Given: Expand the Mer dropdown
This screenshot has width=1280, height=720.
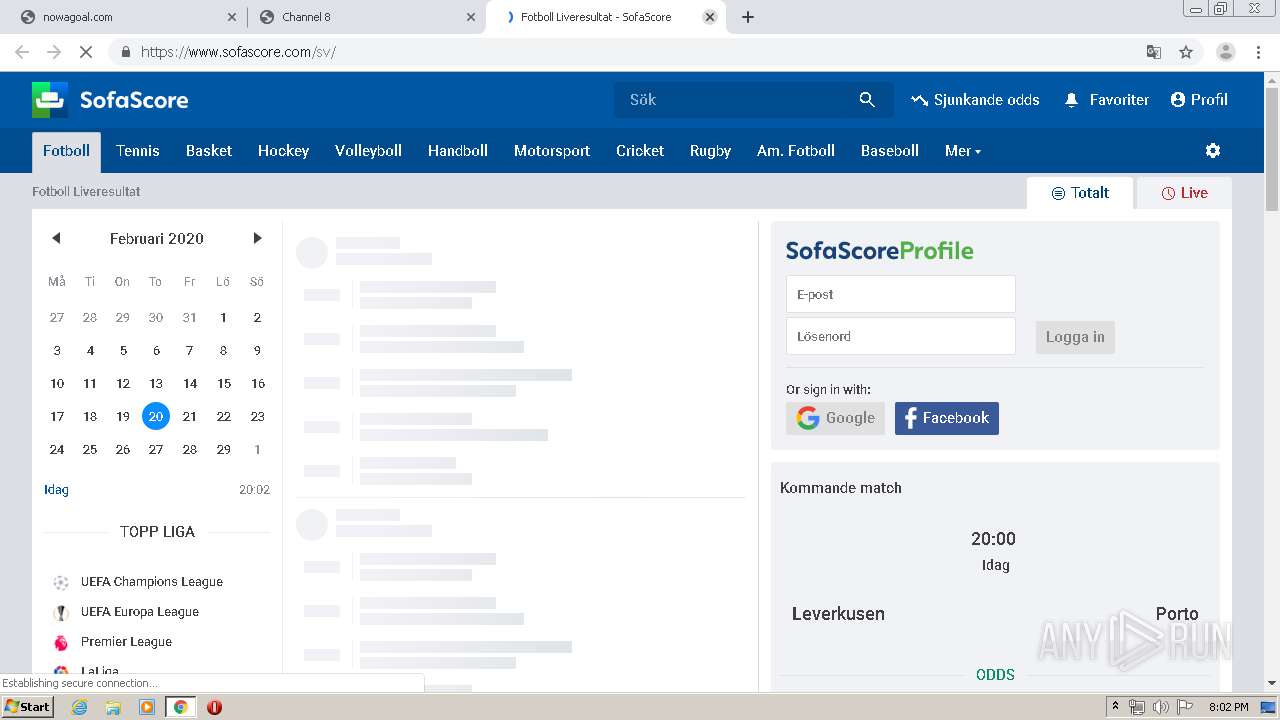Looking at the screenshot, I should coord(963,150).
